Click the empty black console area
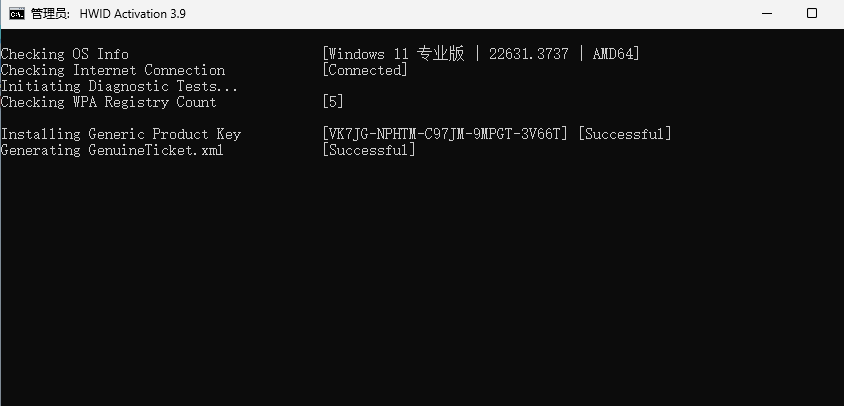Screen dimensions: 844x406 point(420,290)
